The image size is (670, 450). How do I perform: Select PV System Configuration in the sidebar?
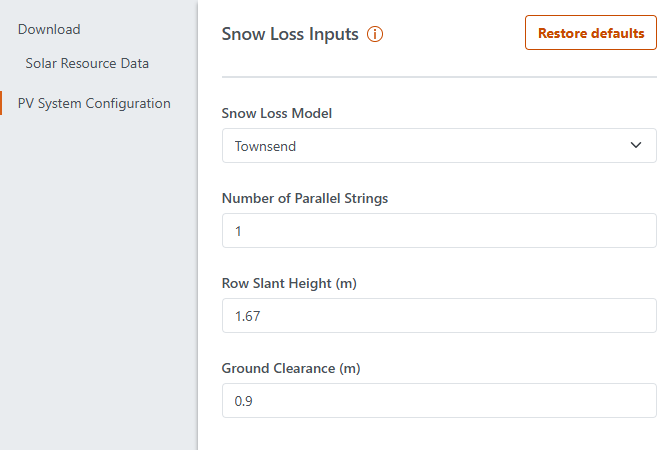coord(94,103)
